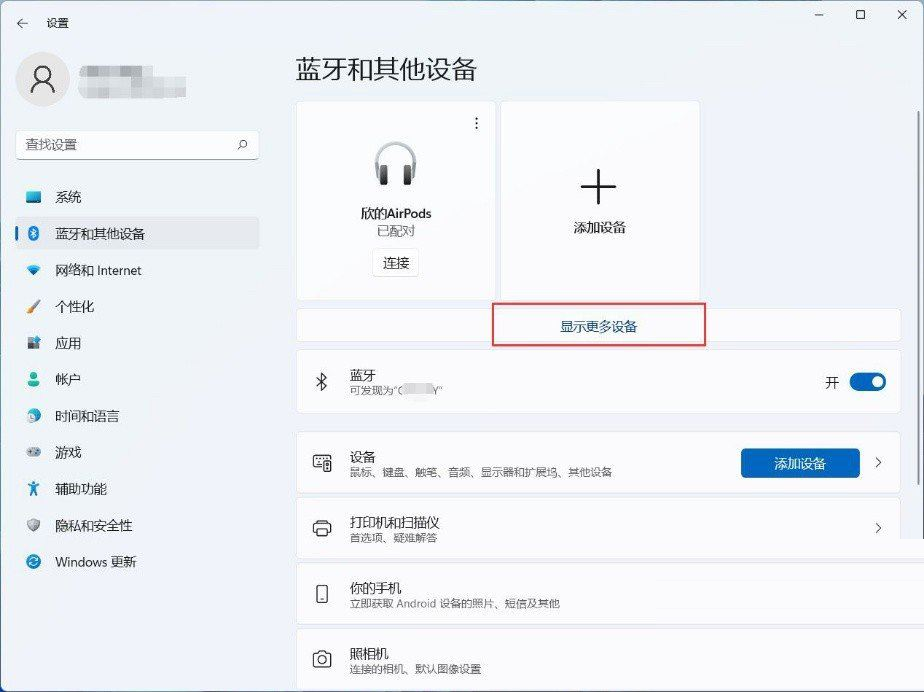The width and height of the screenshot is (924, 692).
Task: Click the vertical scrollbar on right
Action: tap(919, 298)
